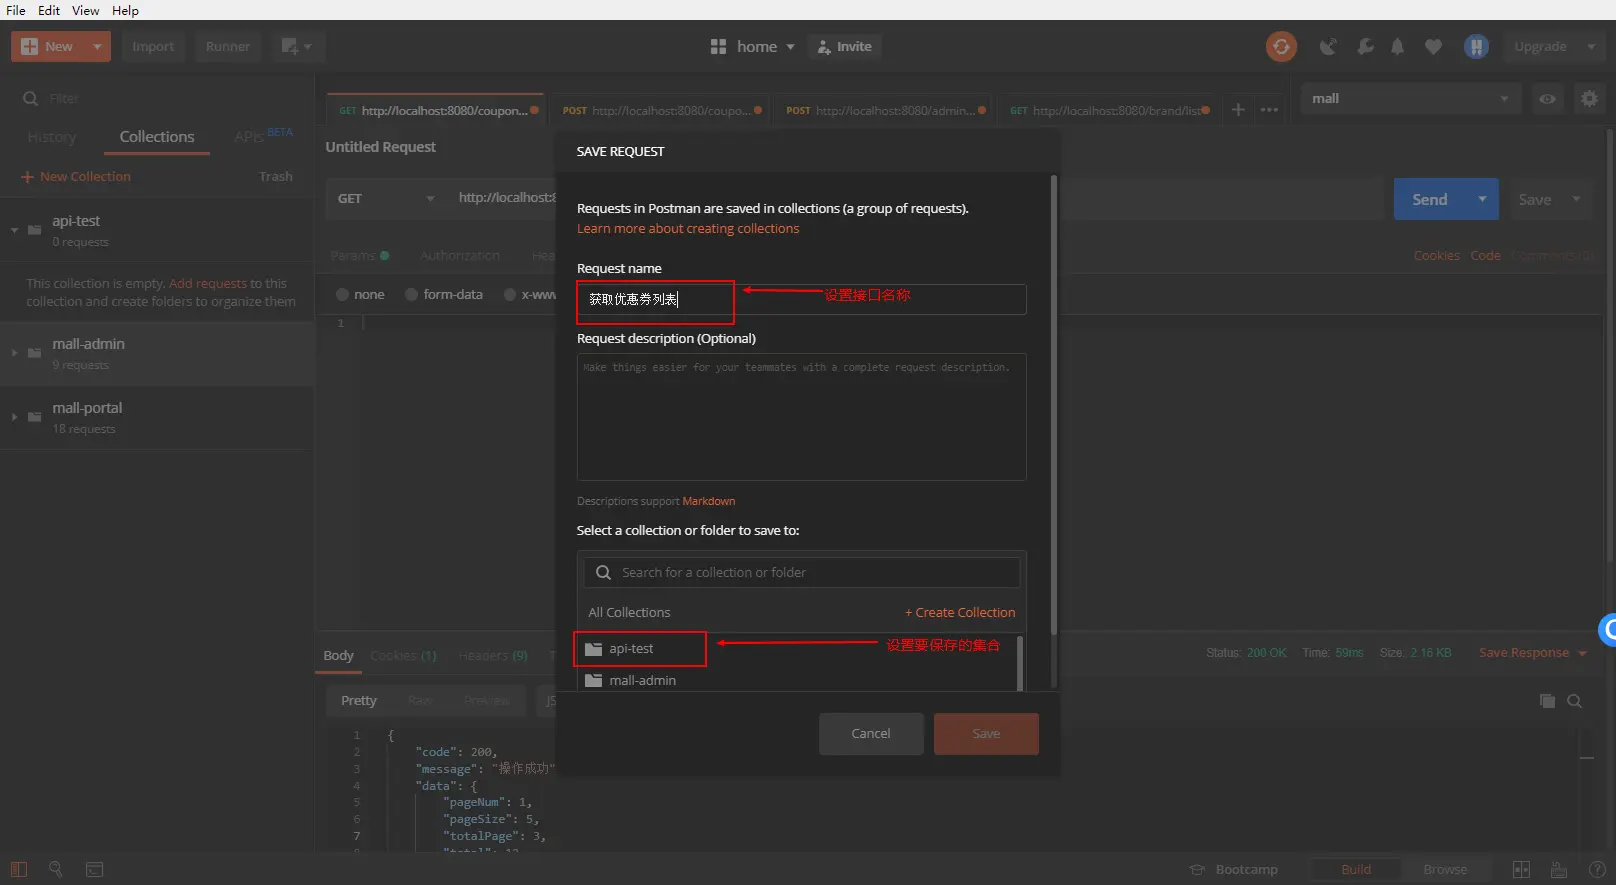1616x885 pixels.
Task: Switch status bar to Build mode
Action: click(x=1355, y=869)
